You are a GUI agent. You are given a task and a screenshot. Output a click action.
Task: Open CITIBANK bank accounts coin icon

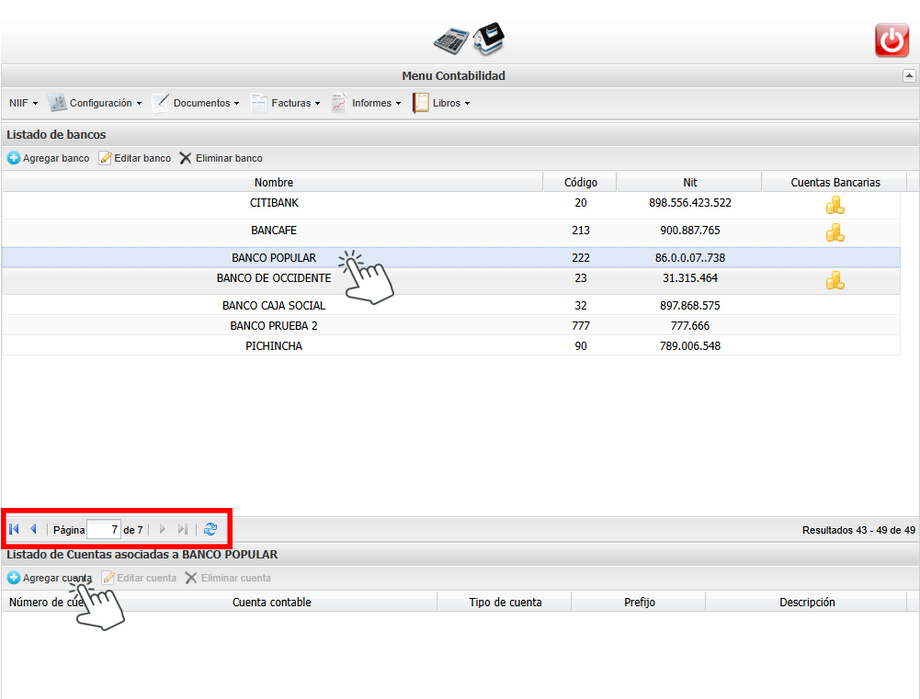coord(835,205)
